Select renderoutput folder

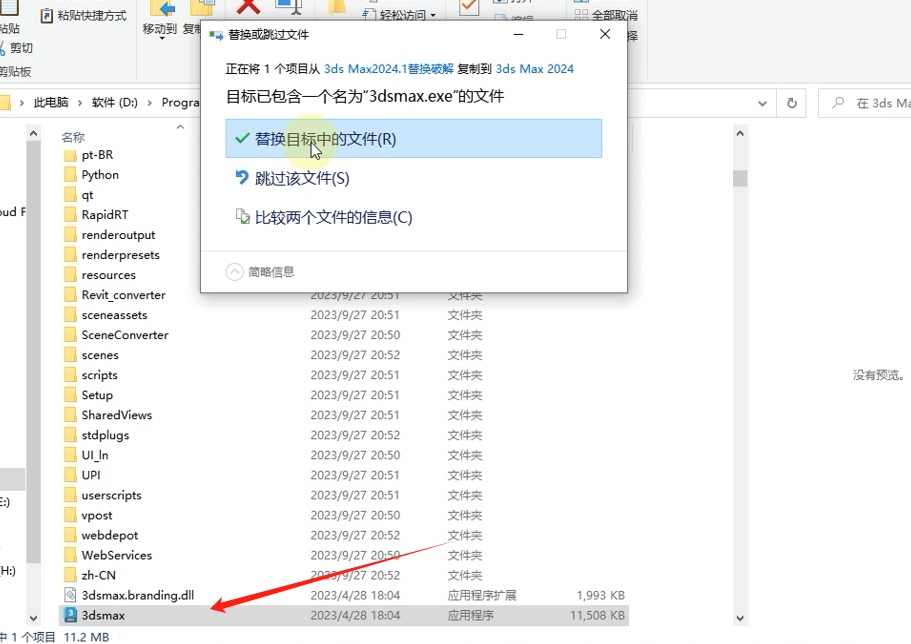point(118,235)
